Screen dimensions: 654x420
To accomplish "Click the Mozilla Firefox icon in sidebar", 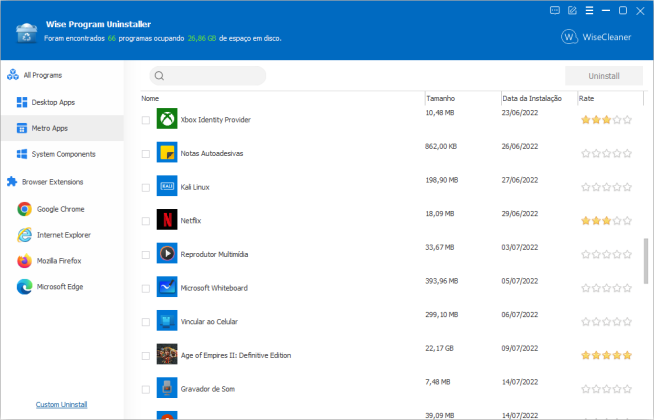I will (x=24, y=261).
